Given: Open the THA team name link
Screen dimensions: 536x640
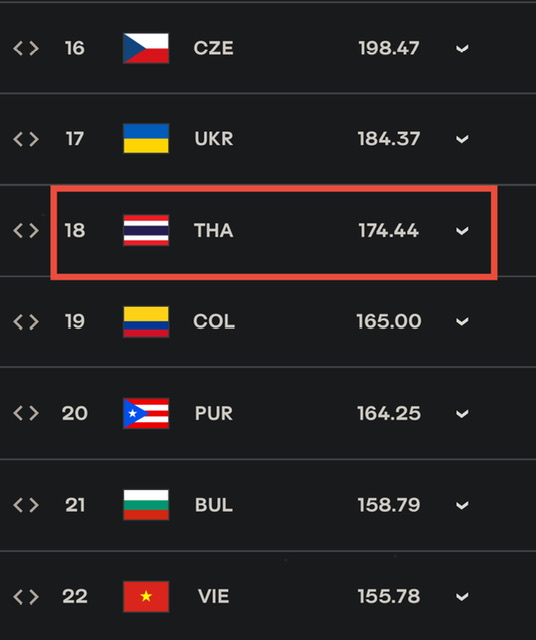Looking at the screenshot, I should 214,231.
